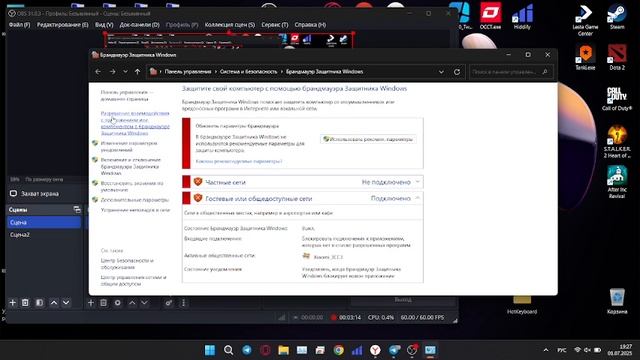The width and height of the screenshot is (640, 360).
Task: Open Dota 2 desktop shortcut
Action: (617, 57)
